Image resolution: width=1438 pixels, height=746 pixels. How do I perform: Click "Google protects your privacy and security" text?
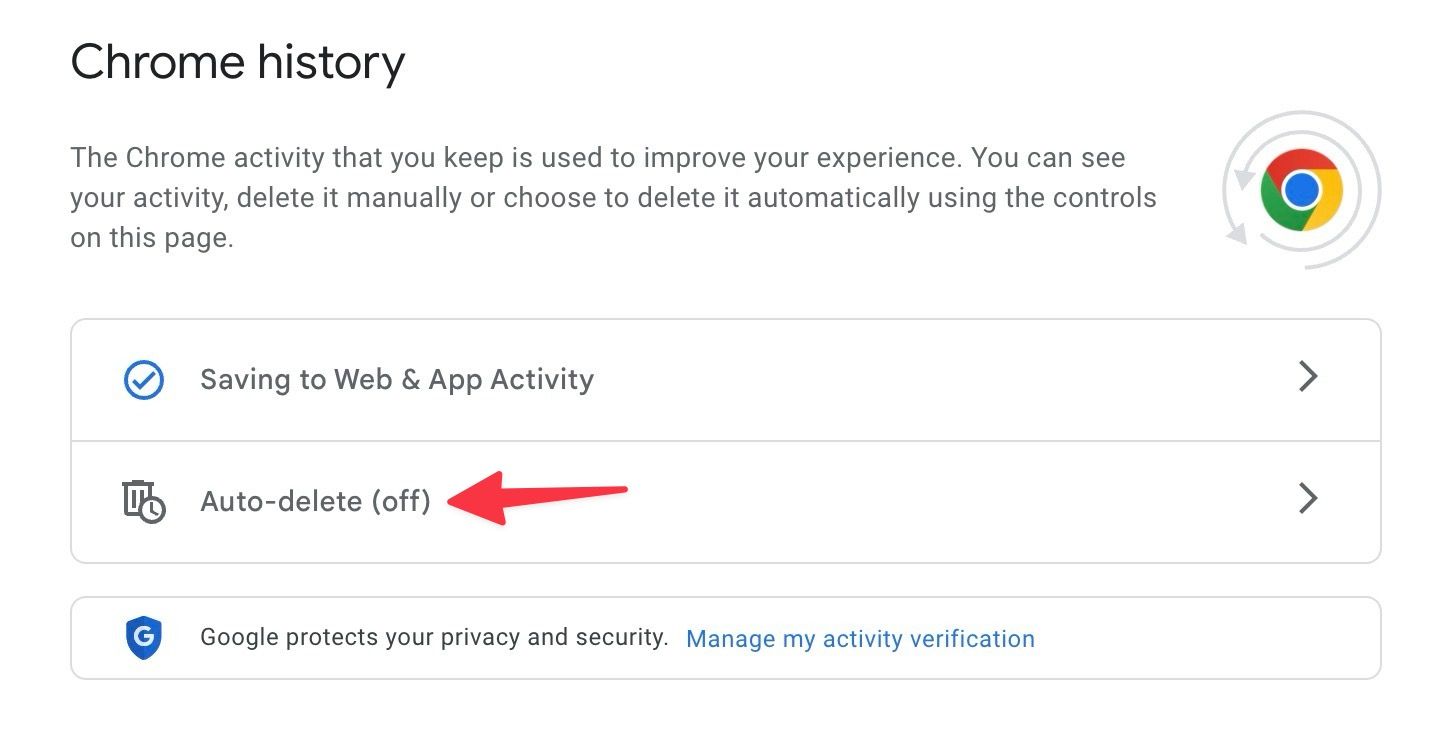coord(434,638)
